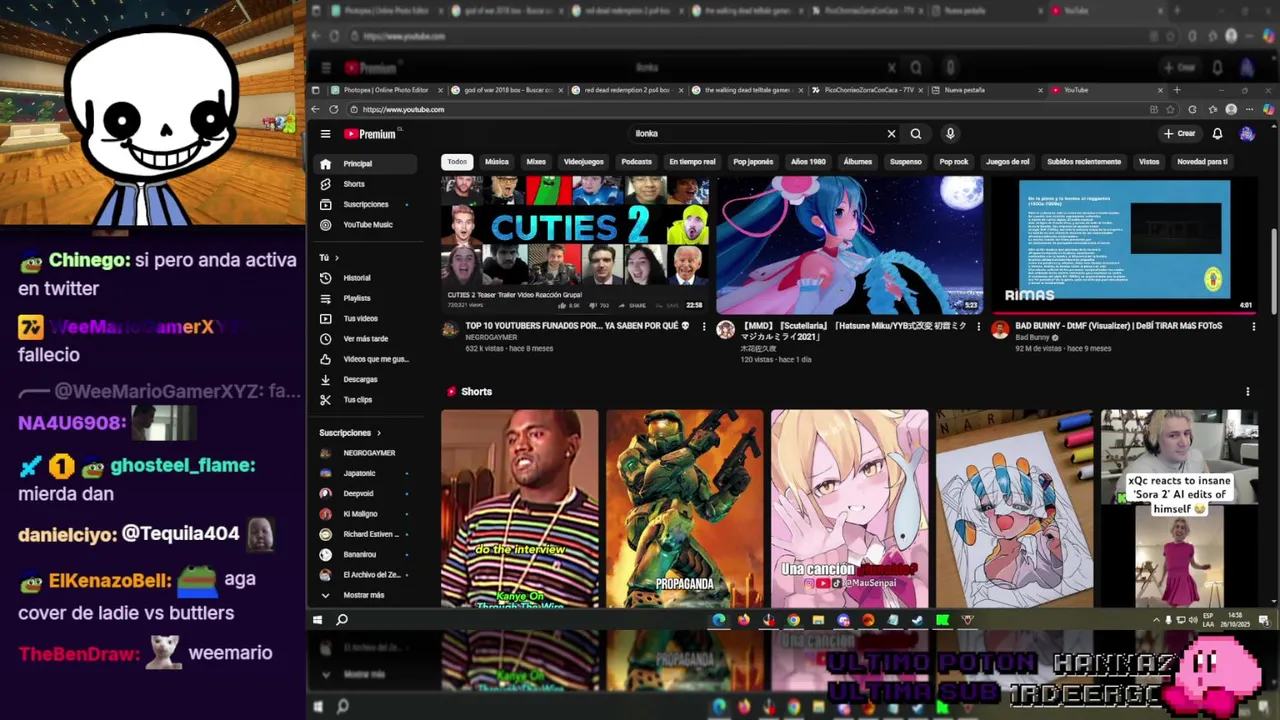
Task: Show hidden system tray icons
Action: 1157,620
